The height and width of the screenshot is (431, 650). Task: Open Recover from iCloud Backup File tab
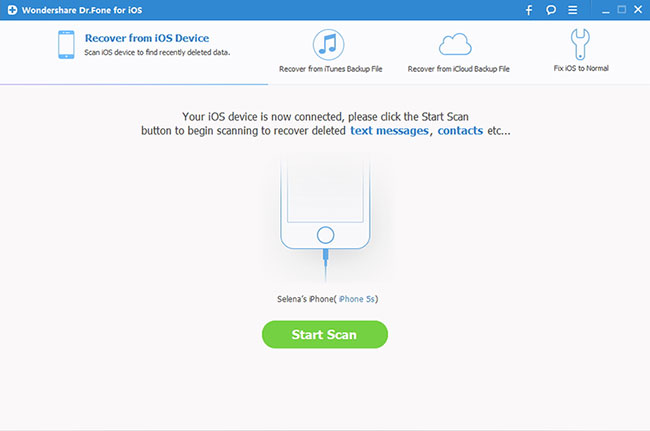[x=458, y=69]
